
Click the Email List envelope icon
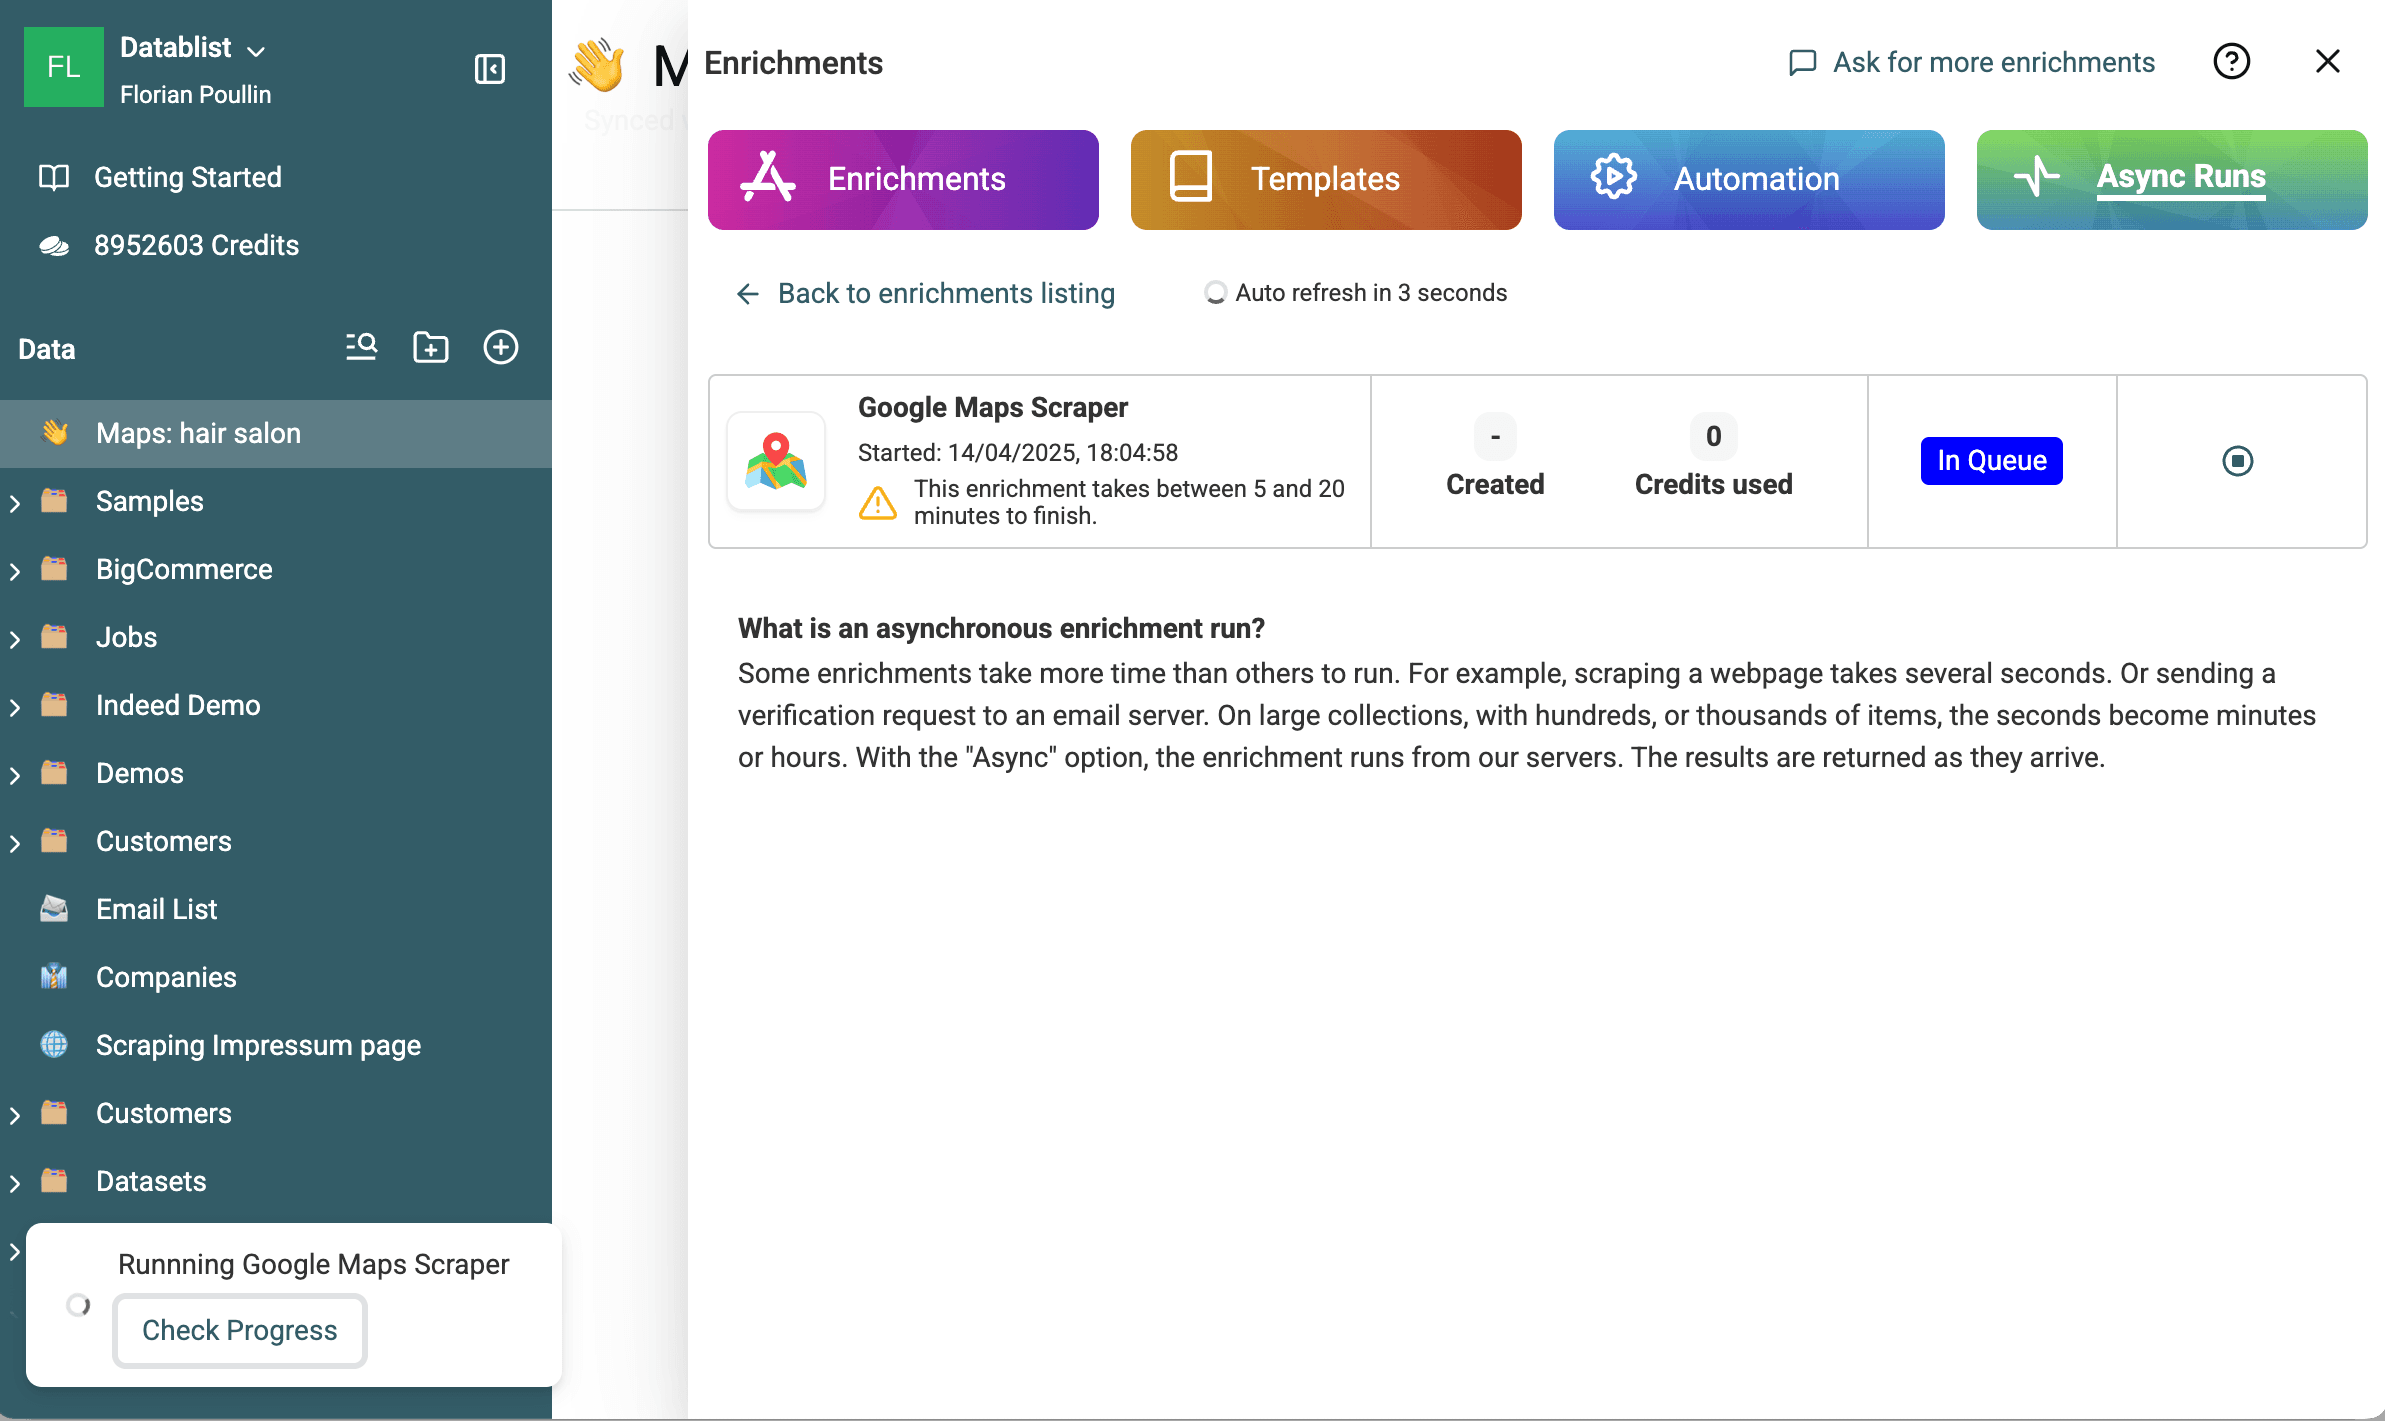(x=54, y=908)
